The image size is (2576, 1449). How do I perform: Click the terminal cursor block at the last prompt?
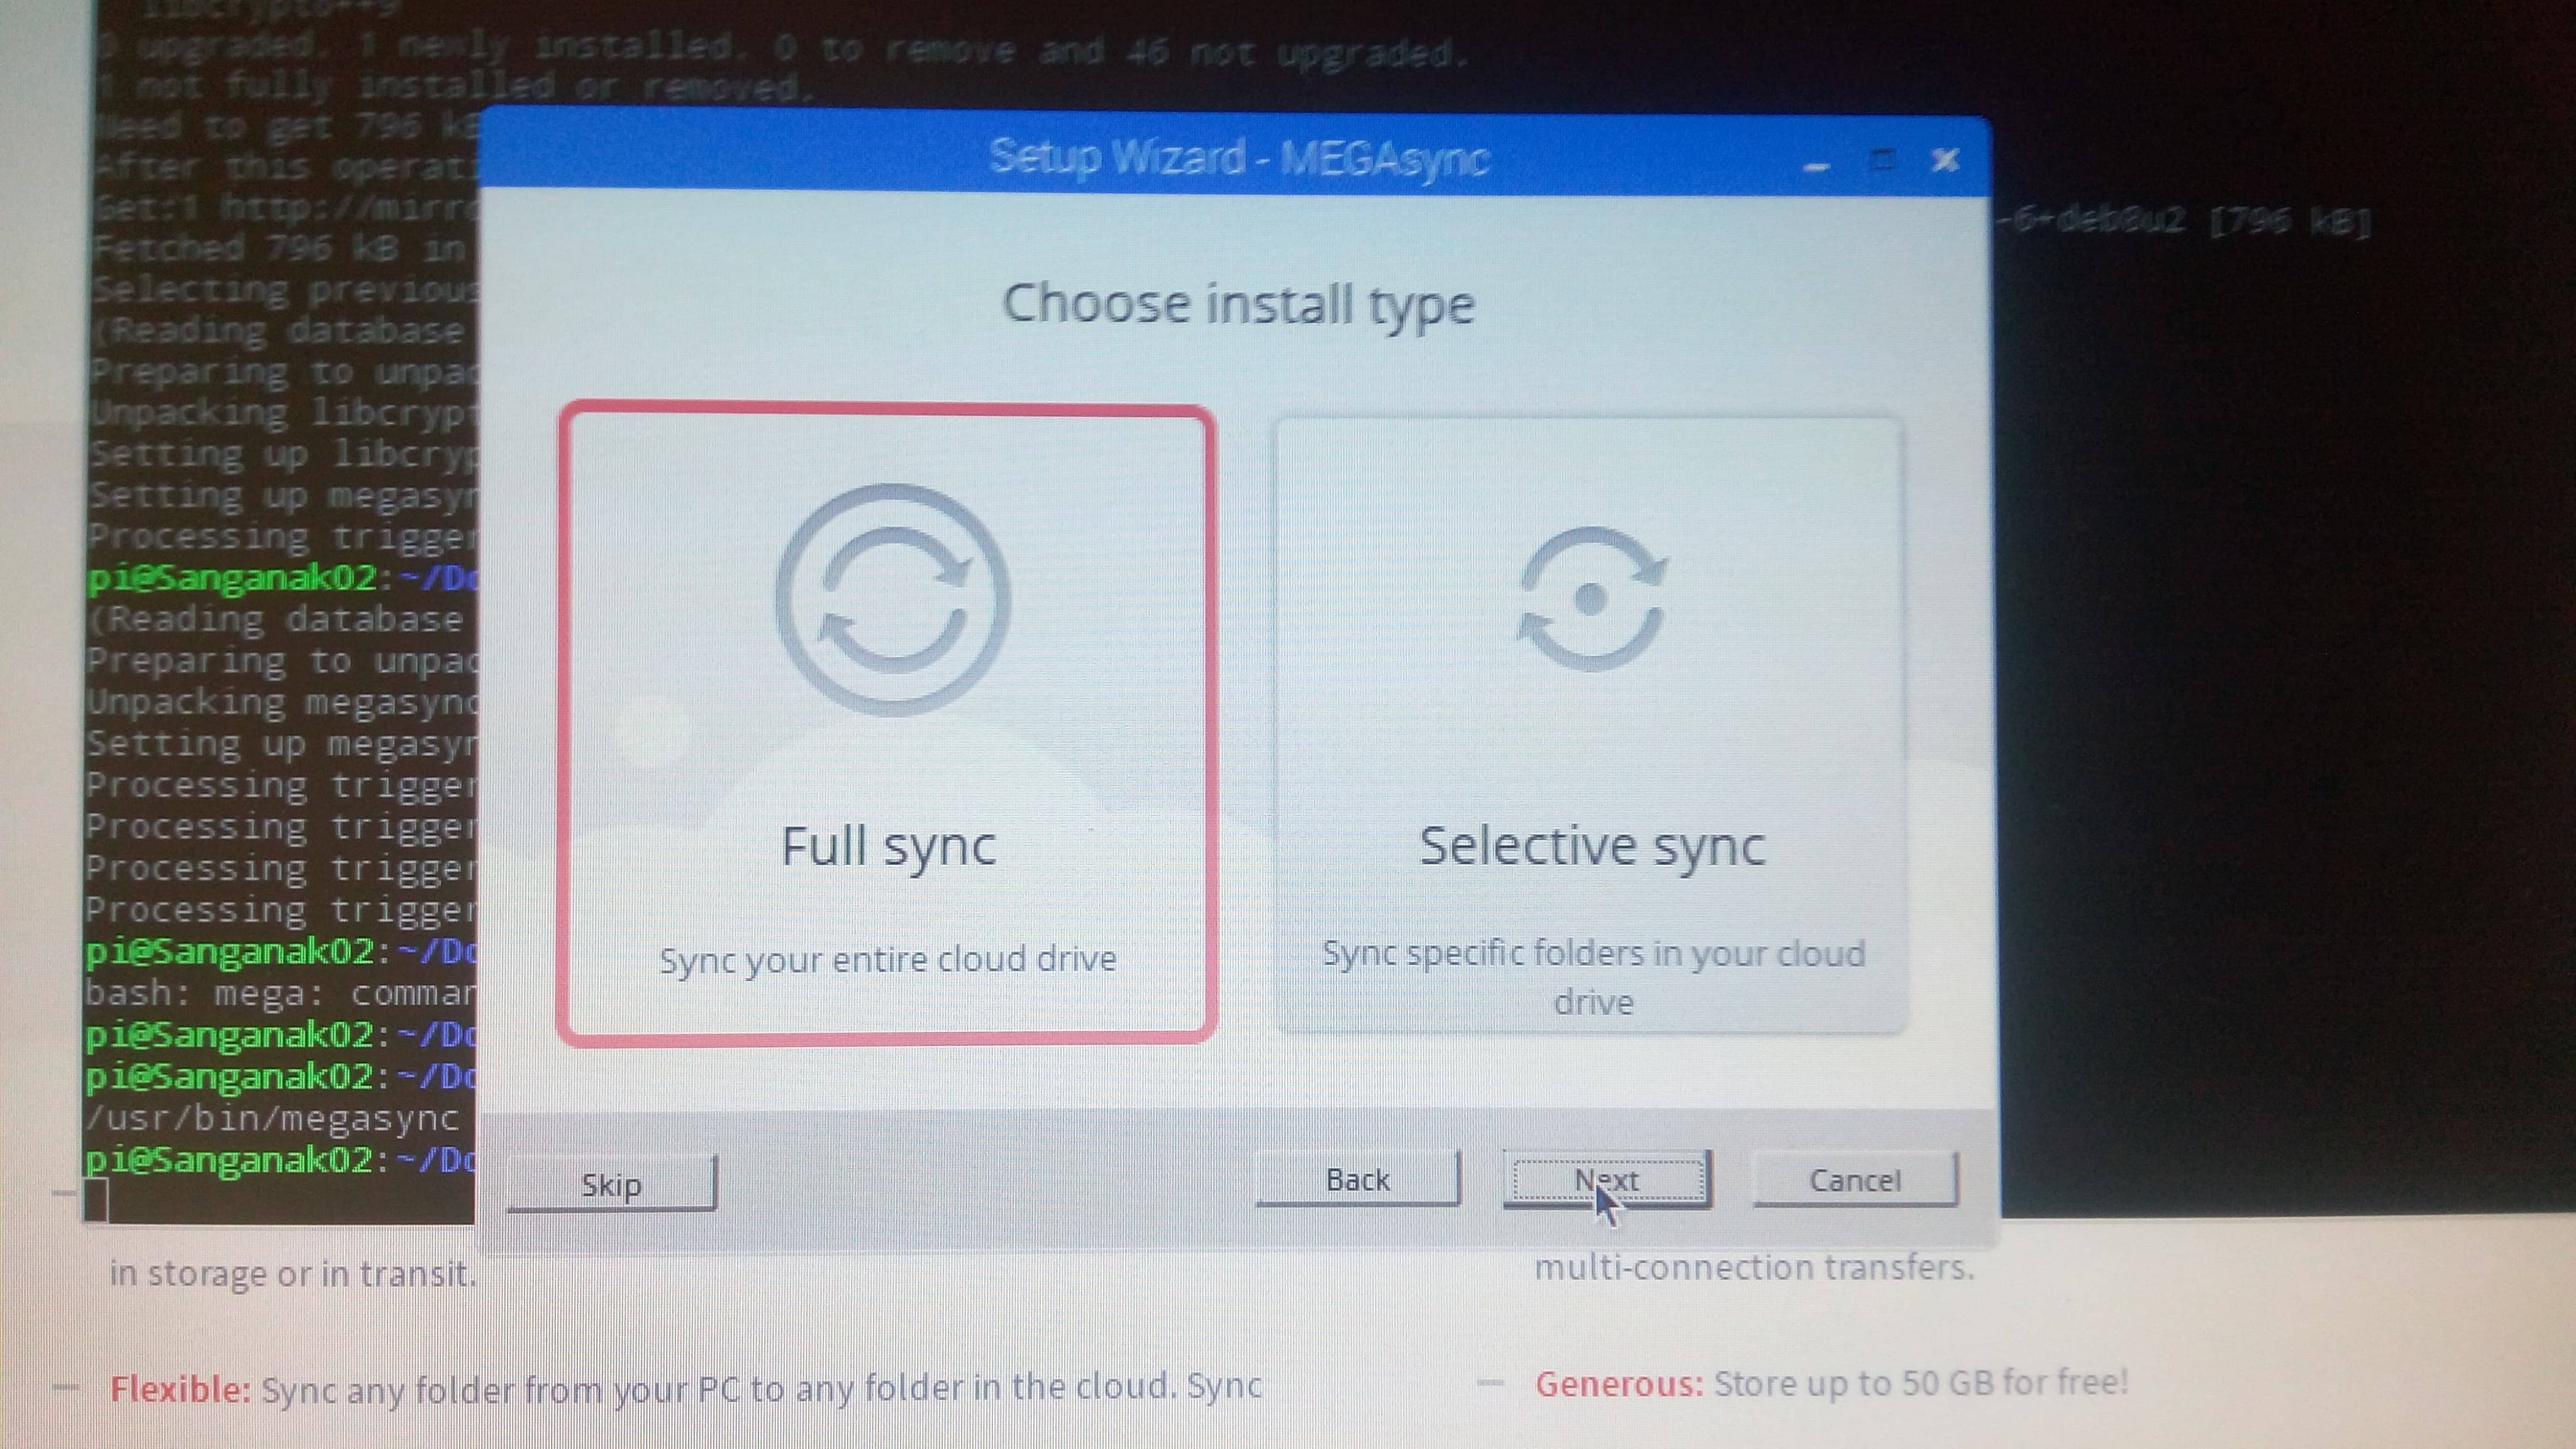(x=96, y=1200)
